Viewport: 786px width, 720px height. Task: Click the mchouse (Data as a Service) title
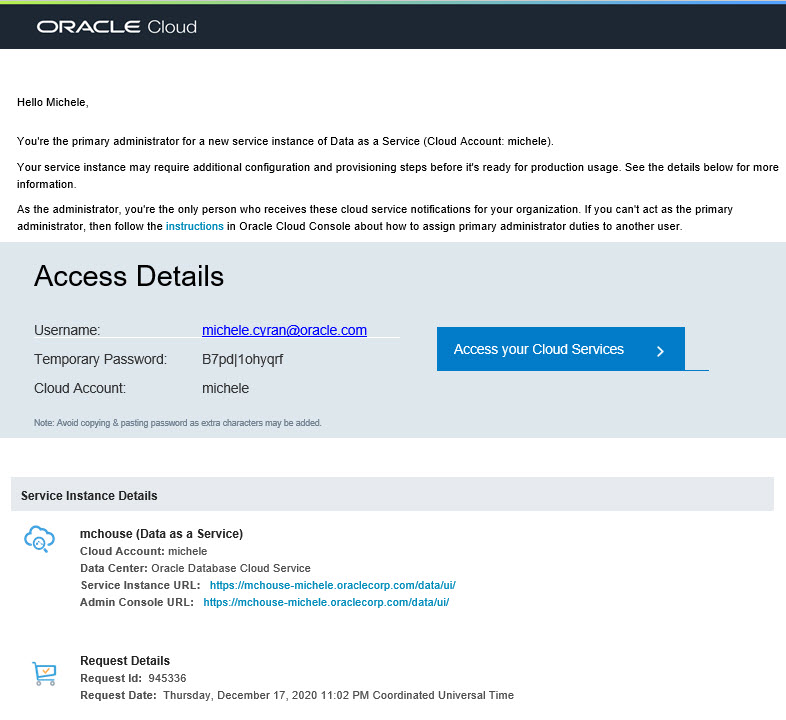click(x=161, y=533)
